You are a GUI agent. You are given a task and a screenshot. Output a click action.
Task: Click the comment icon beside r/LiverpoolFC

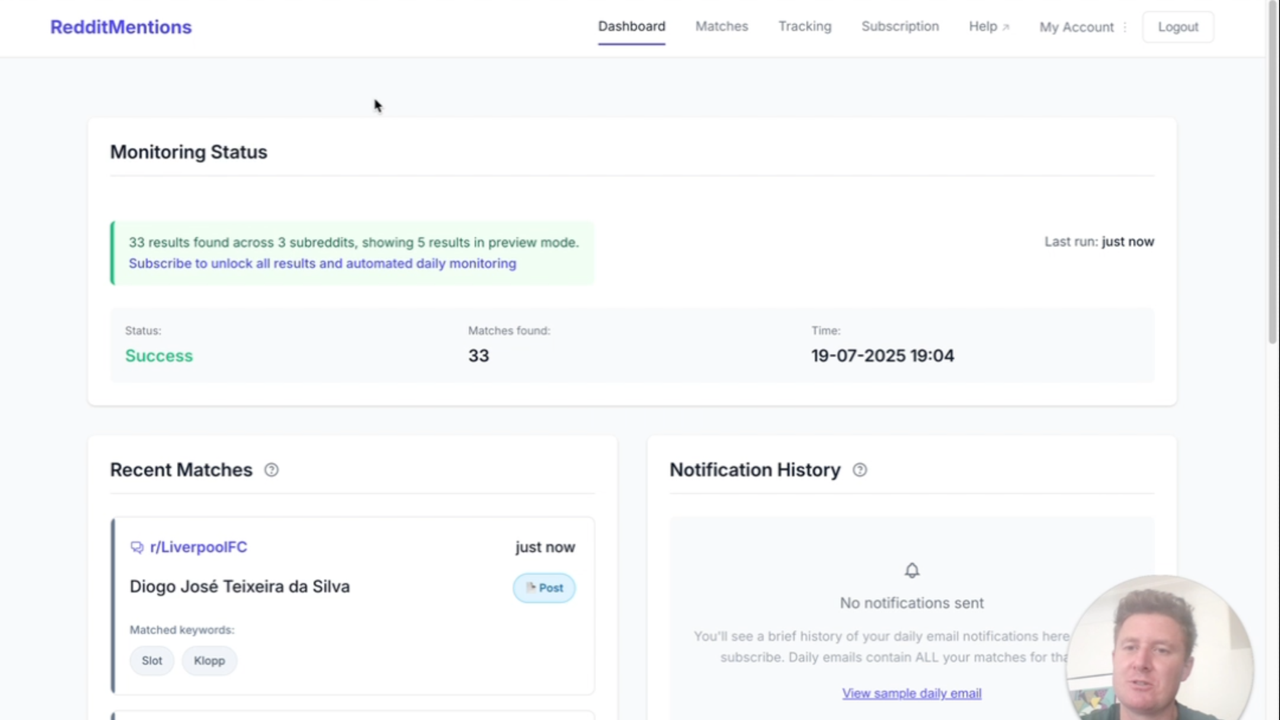point(137,548)
